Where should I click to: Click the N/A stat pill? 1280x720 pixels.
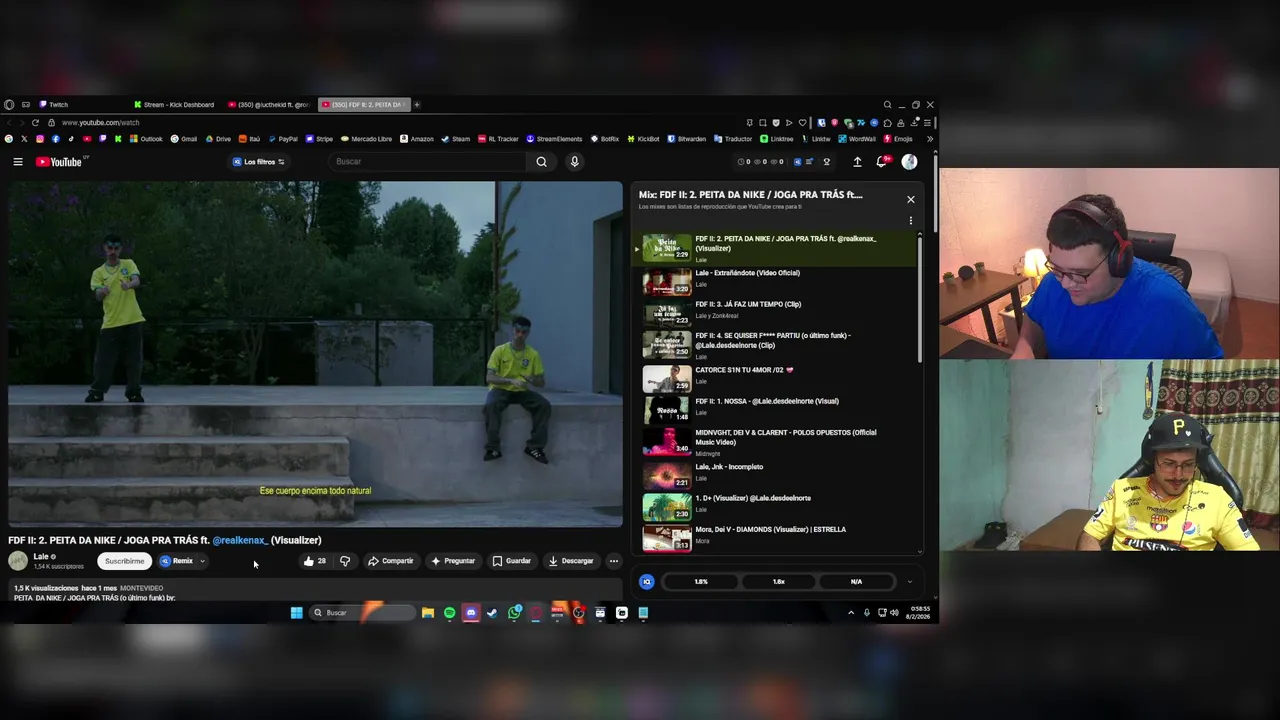point(856,581)
